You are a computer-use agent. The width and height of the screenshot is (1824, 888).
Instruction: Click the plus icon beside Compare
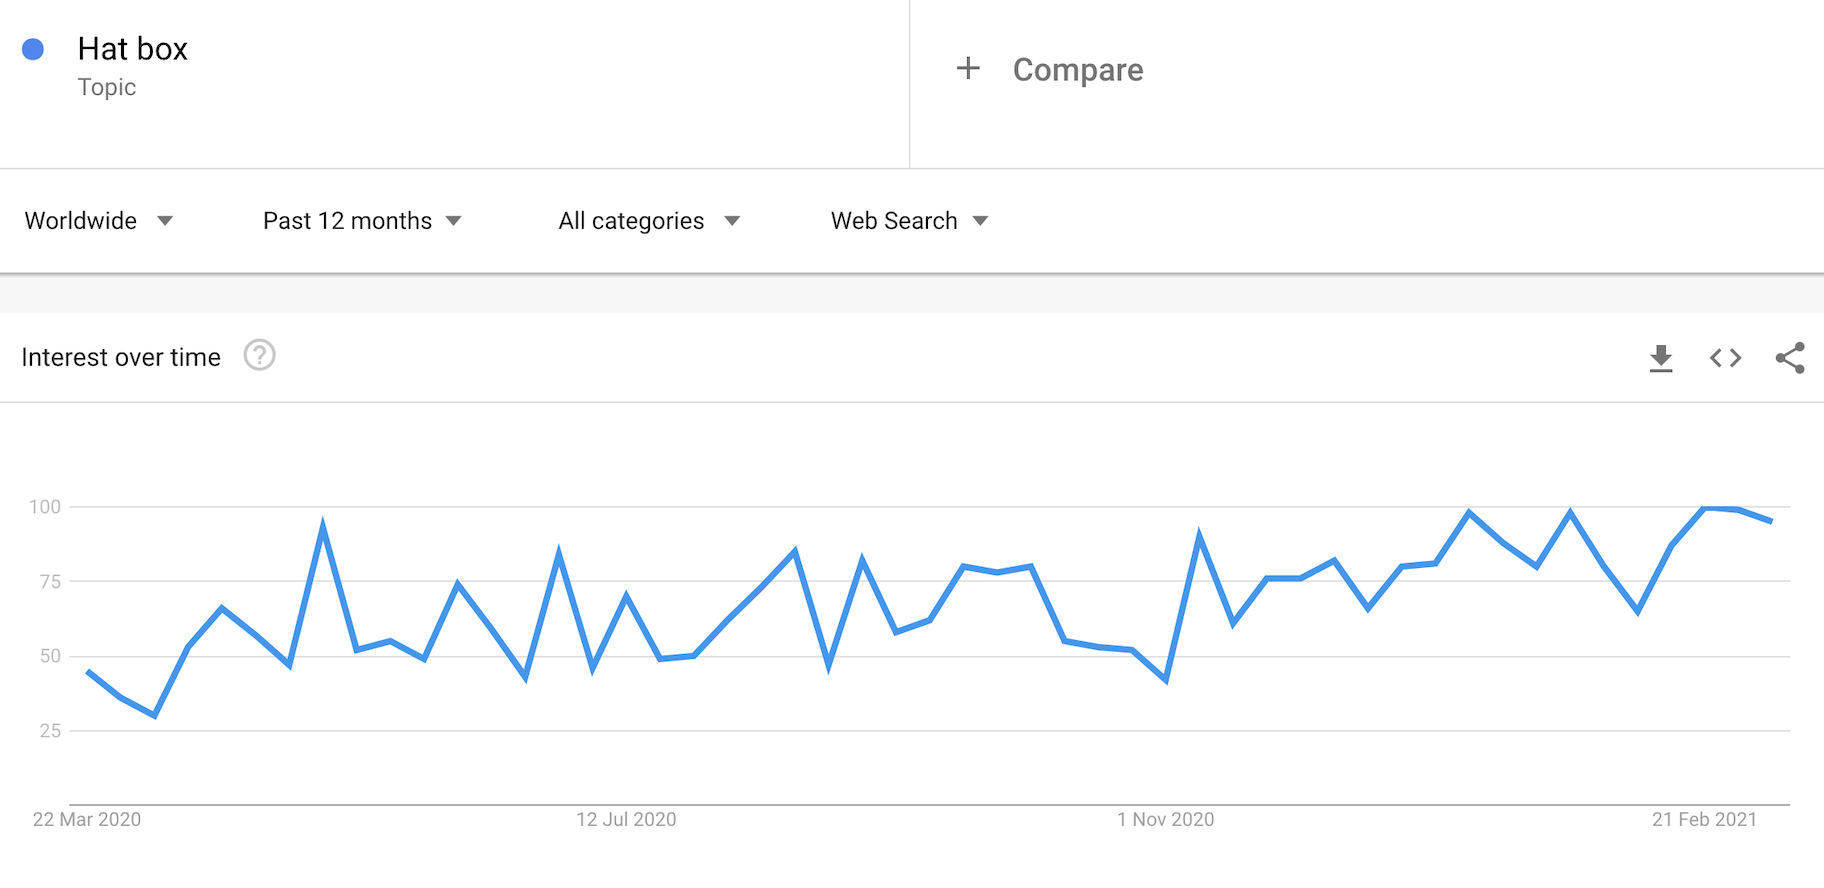pyautogui.click(x=967, y=69)
